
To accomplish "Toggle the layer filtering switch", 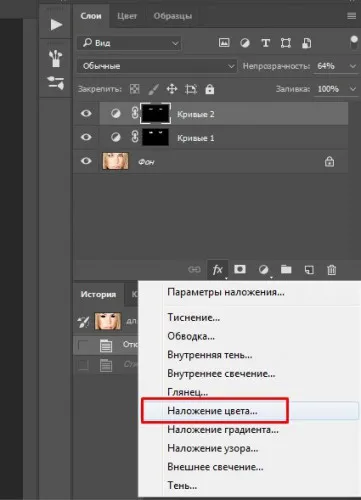I will [354, 43].
